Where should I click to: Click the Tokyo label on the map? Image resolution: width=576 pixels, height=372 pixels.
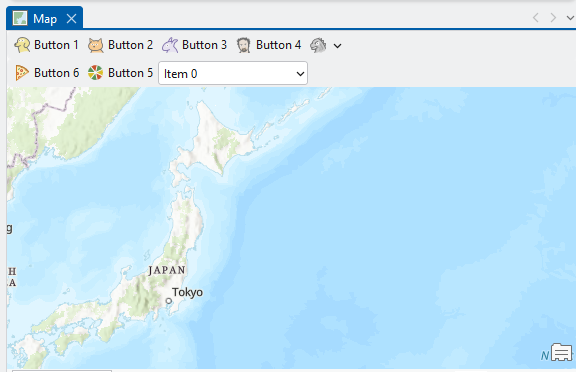point(187,292)
